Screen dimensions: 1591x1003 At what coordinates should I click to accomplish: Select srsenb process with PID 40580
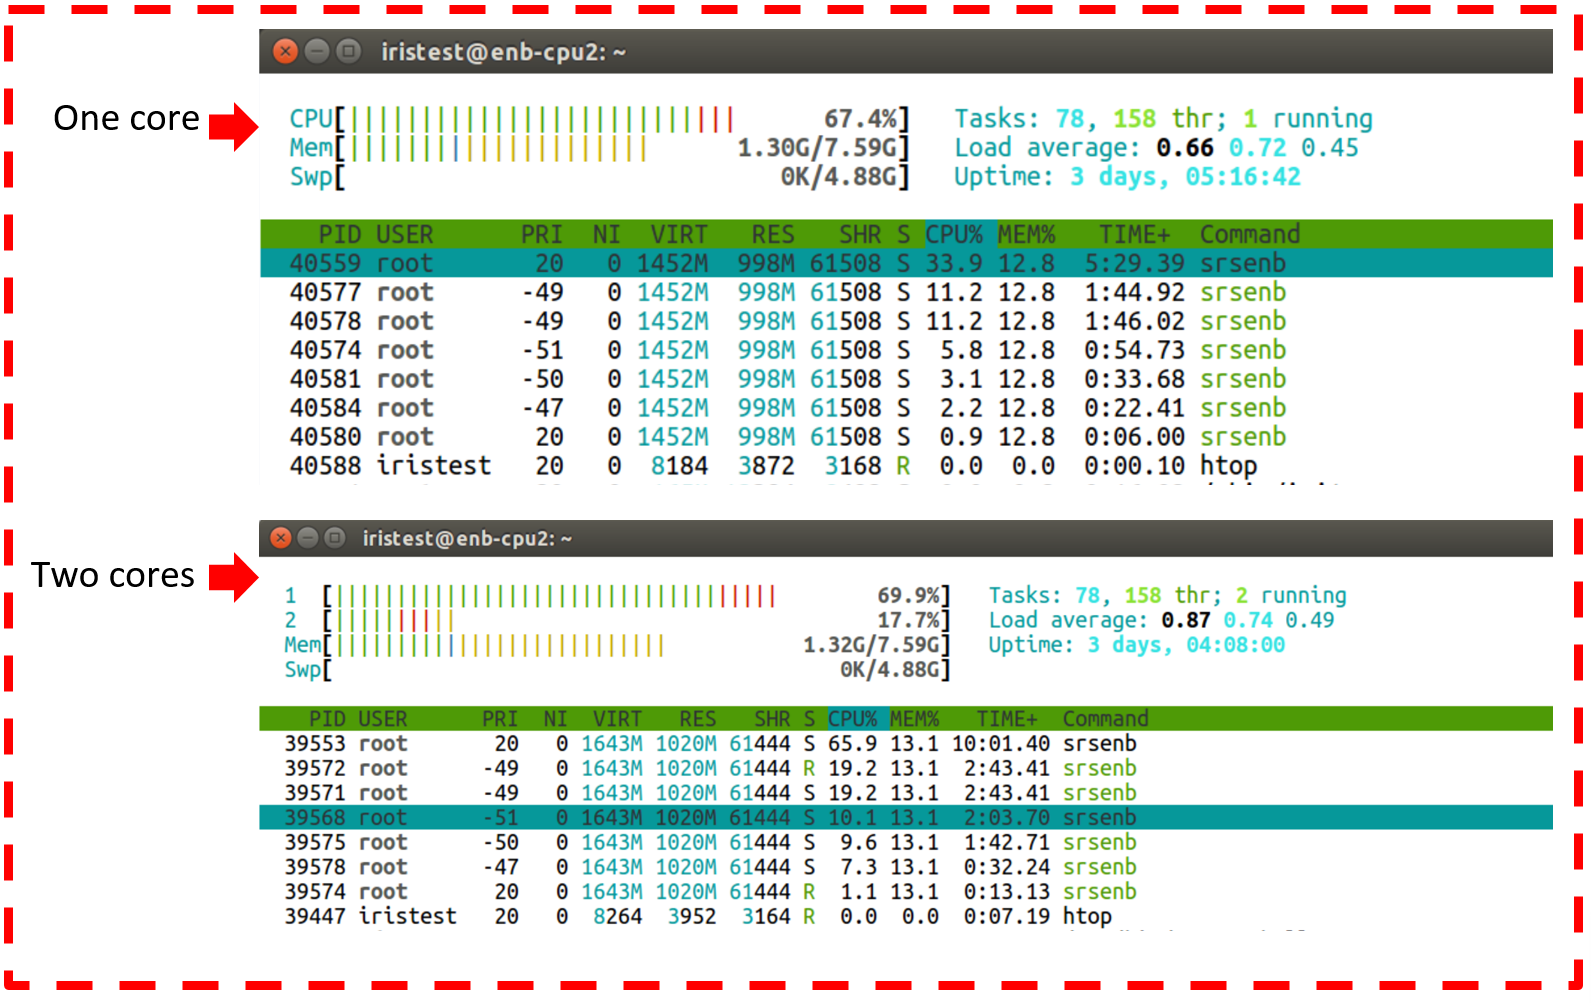click(906, 437)
